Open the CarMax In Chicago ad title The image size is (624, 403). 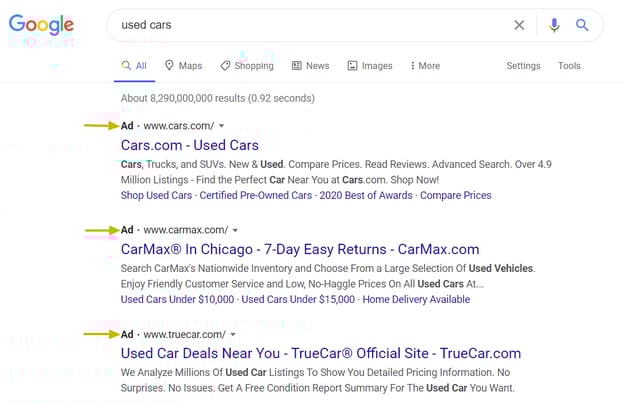tap(300, 249)
